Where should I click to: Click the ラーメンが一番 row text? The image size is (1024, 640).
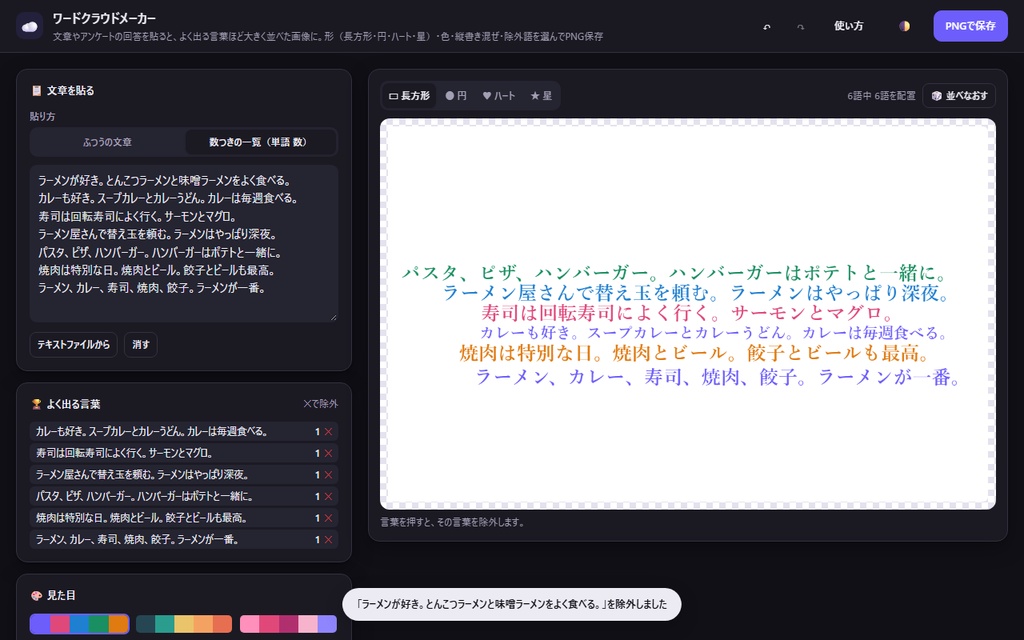click(137, 539)
